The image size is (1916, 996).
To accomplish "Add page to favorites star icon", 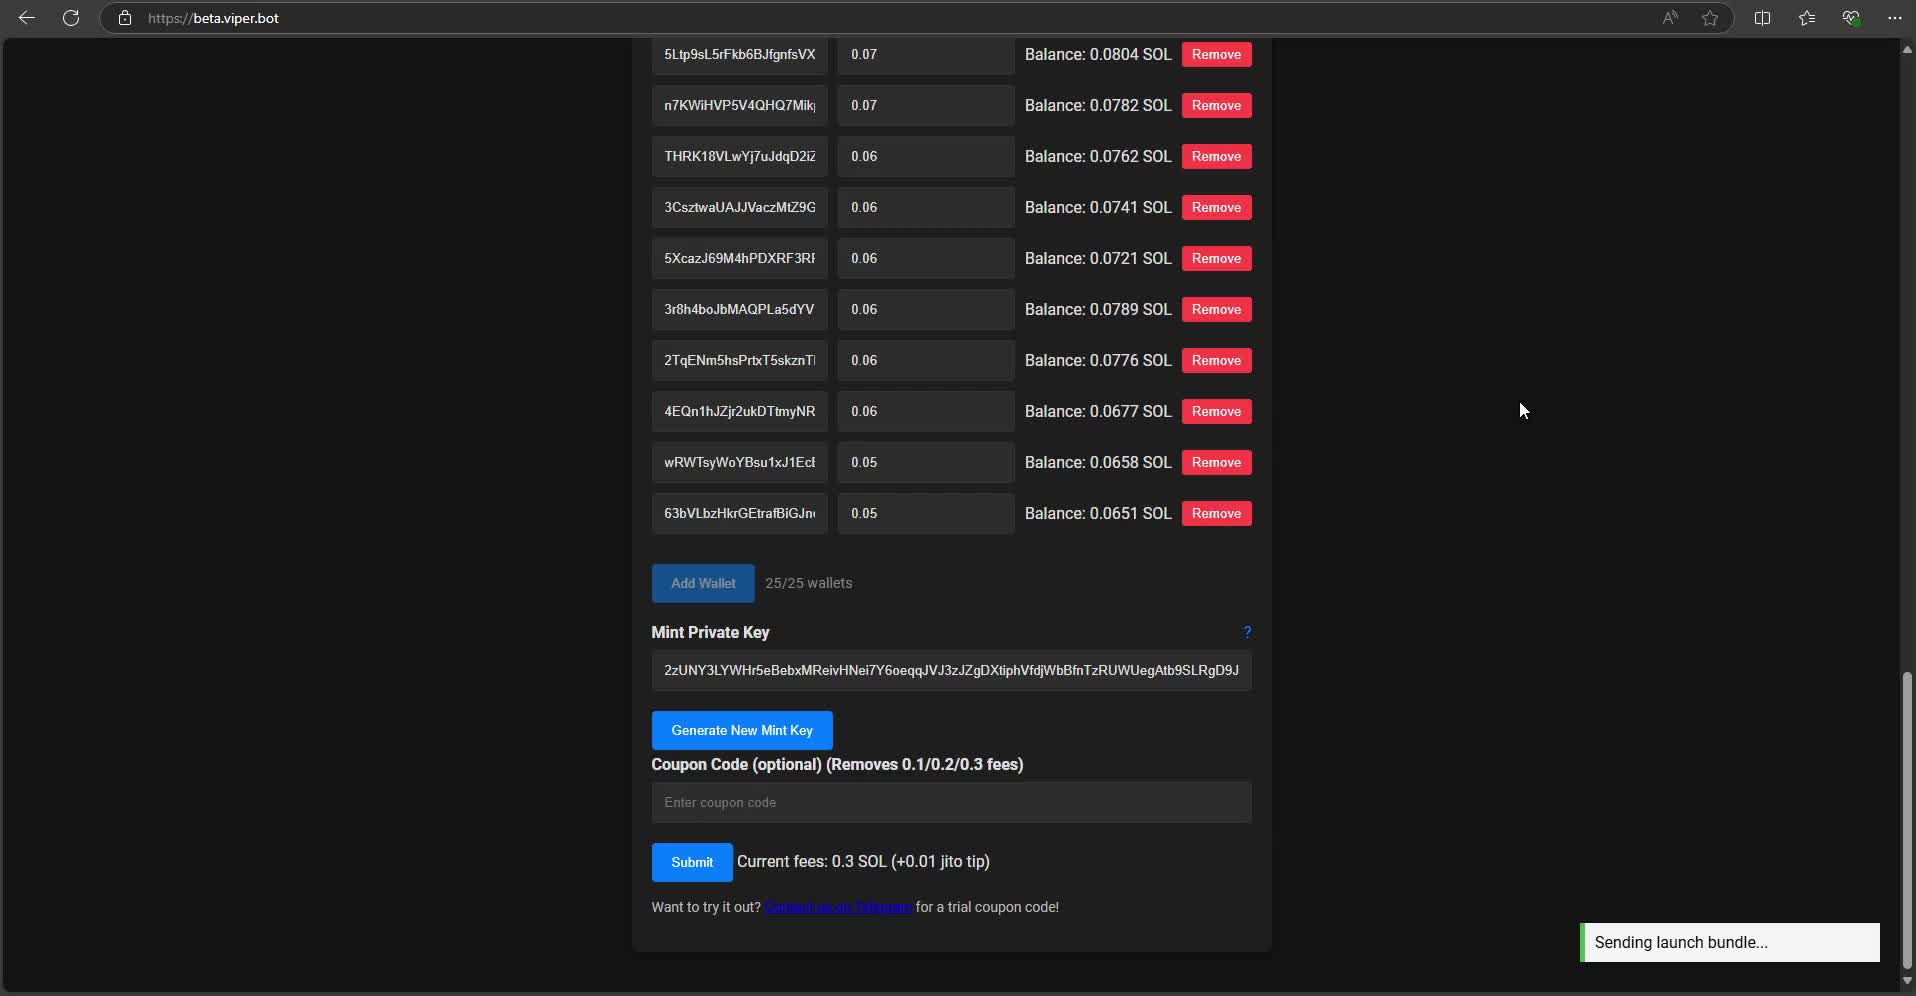I will coord(1710,18).
